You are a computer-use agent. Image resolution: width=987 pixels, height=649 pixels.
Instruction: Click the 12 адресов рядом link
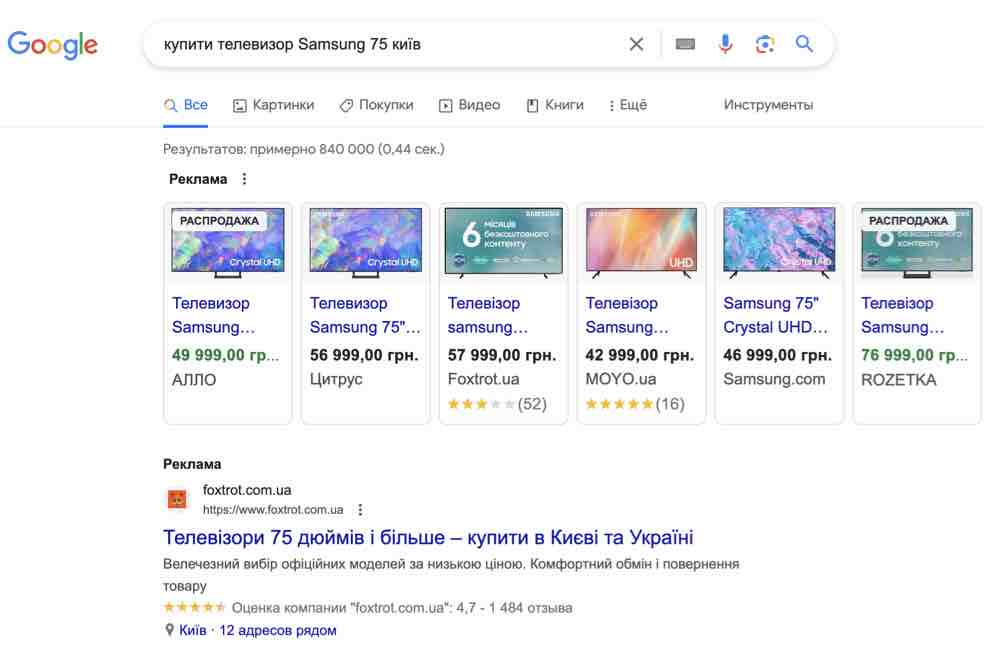point(277,630)
